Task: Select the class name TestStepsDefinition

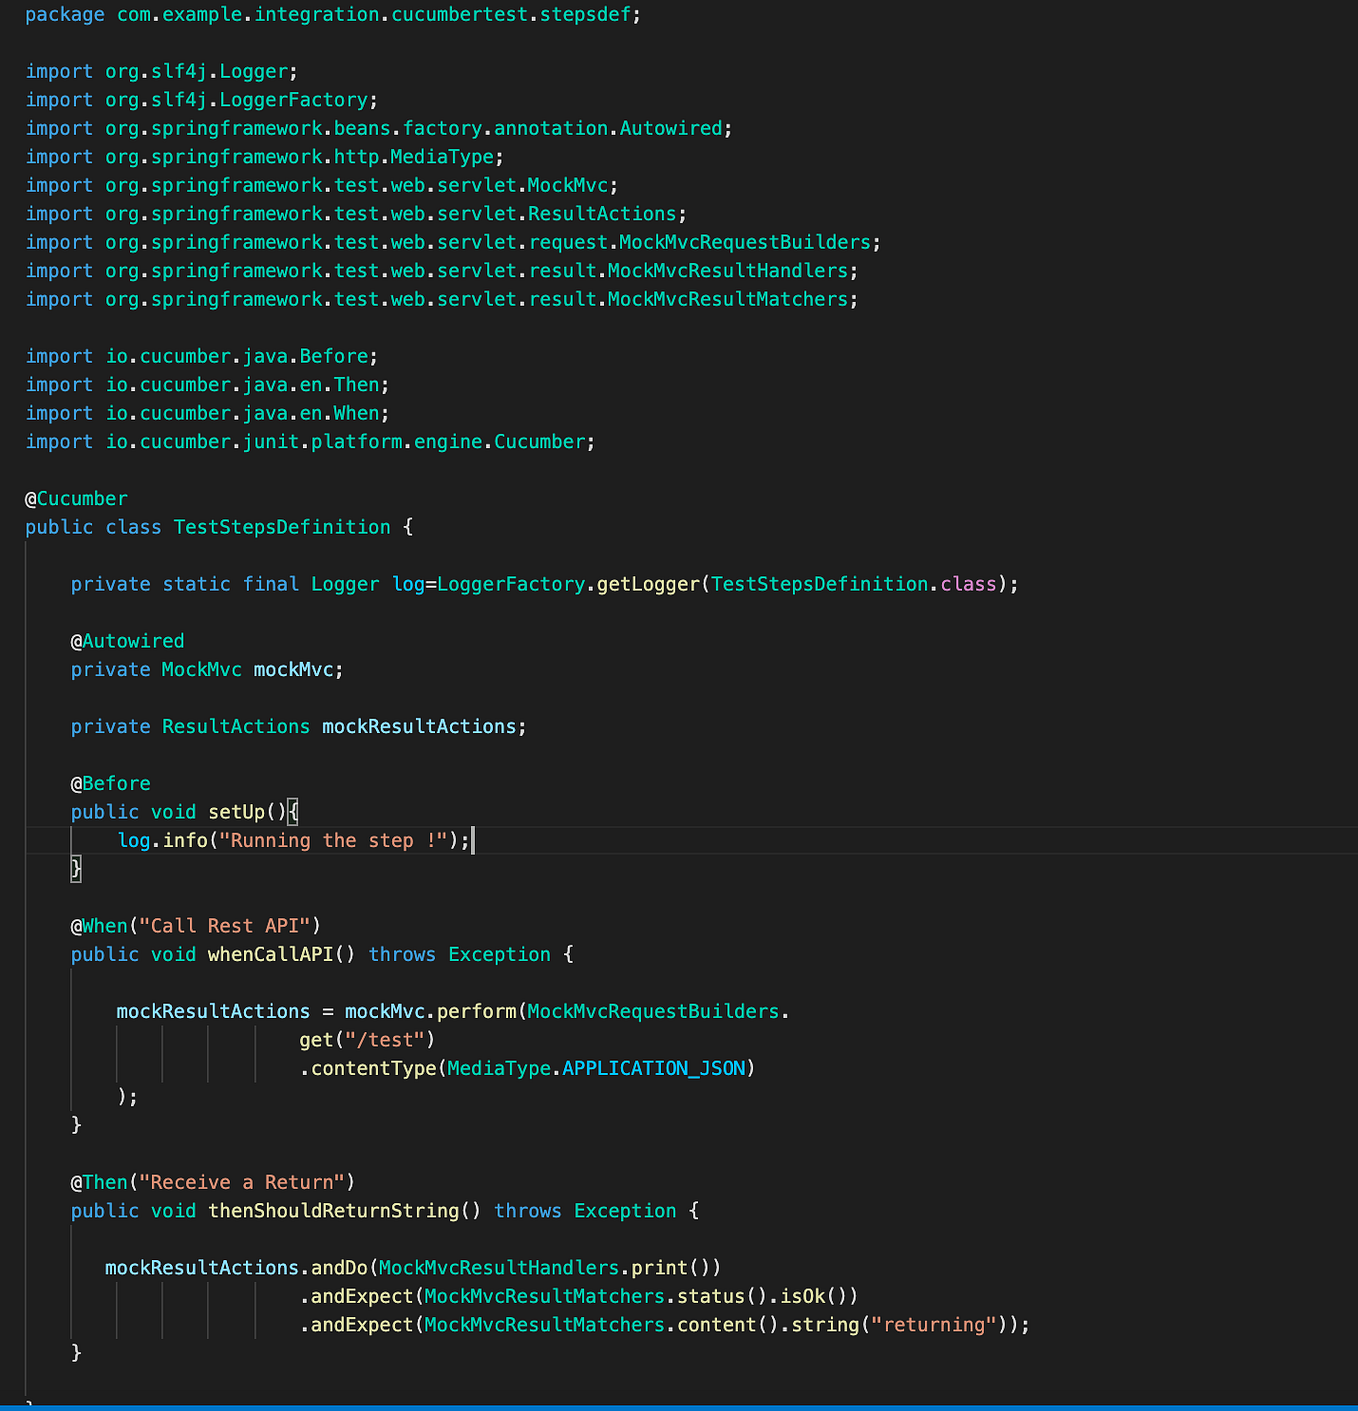Action: coord(281,527)
